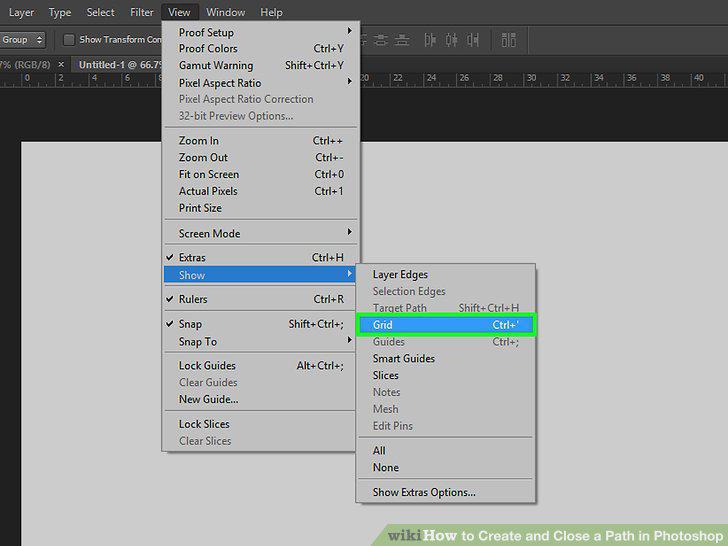Viewport: 728px width, 546px height.
Task: Toggle Guides in Show submenu
Action: [x=446, y=342]
